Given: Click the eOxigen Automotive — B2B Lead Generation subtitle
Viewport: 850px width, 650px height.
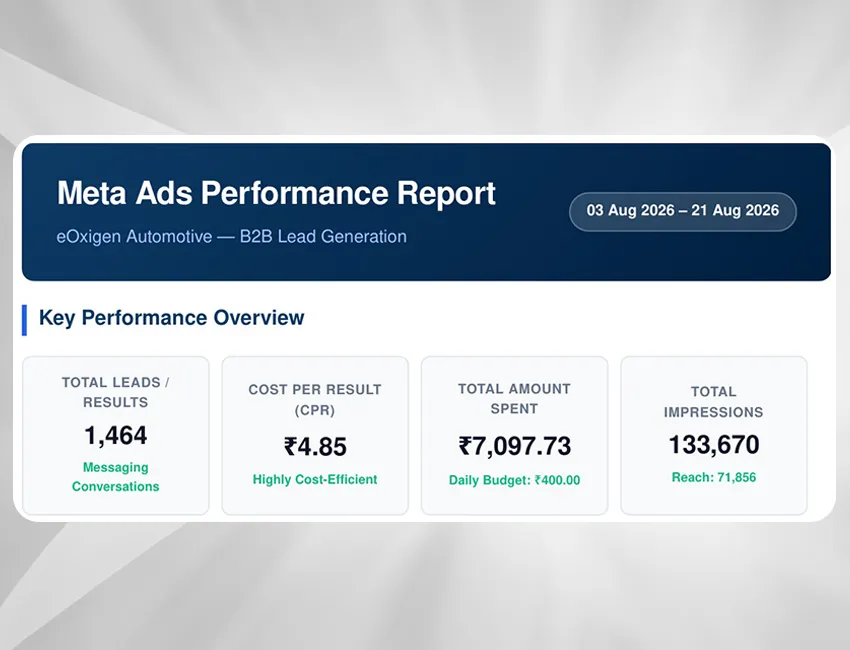Looking at the screenshot, I should pyautogui.click(x=231, y=237).
